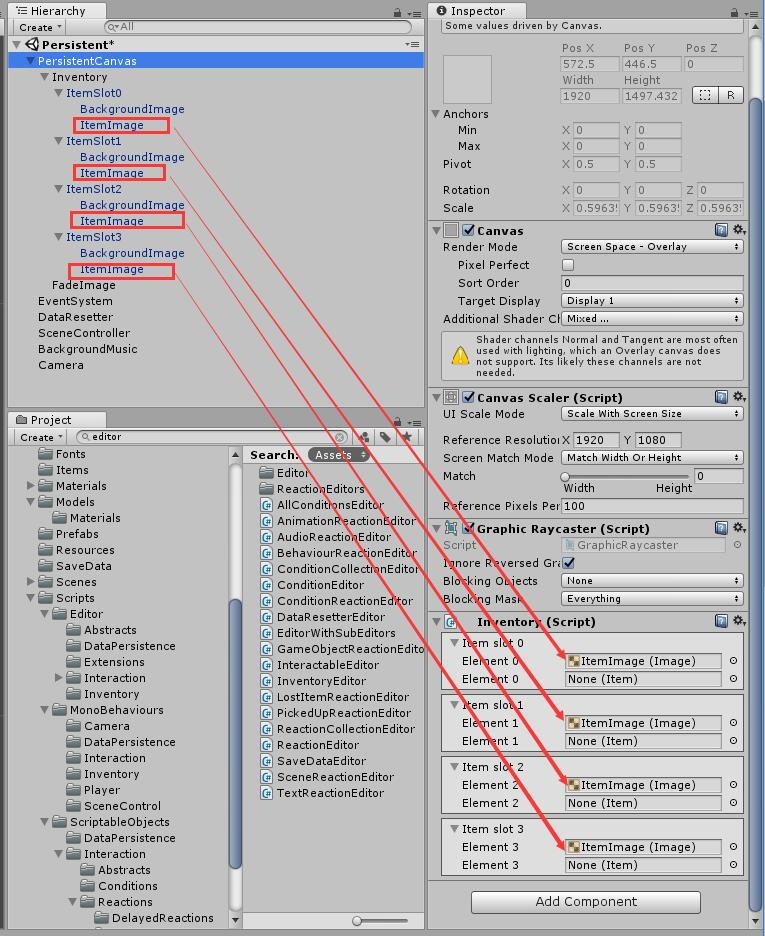Click the Project save-search star icon

(x=407, y=437)
